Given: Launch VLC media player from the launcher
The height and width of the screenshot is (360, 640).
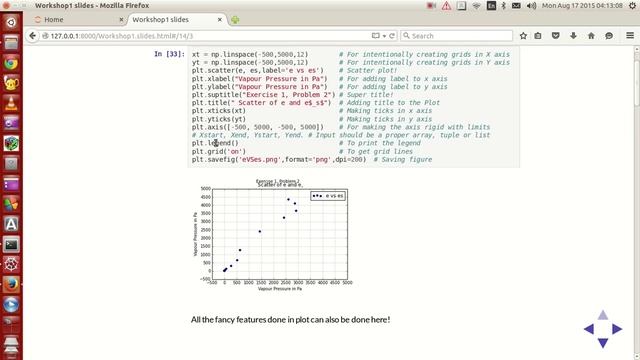Looking at the screenshot, I should 11,103.
